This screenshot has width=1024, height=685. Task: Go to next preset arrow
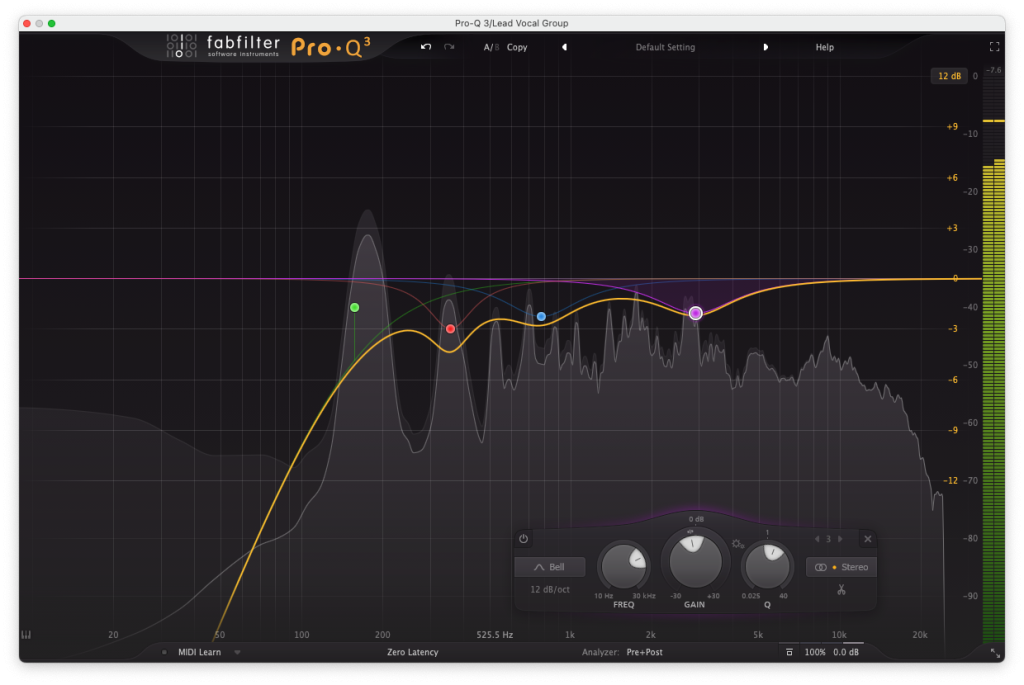click(x=765, y=47)
